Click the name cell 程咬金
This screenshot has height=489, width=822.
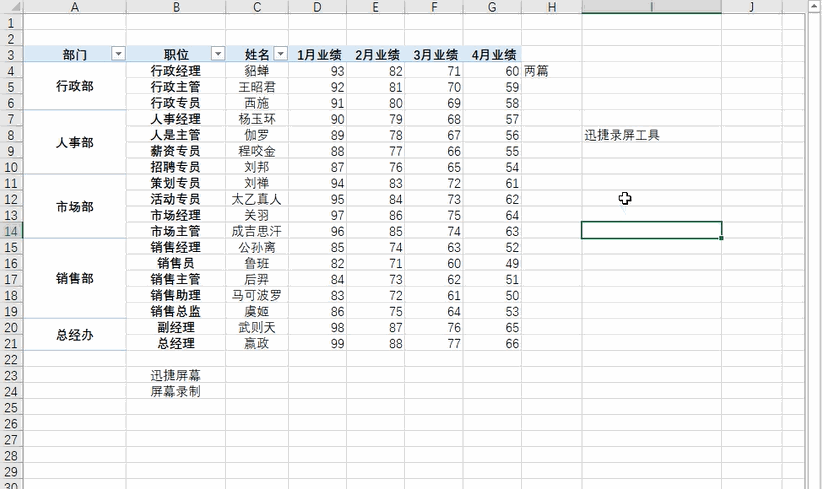click(257, 151)
